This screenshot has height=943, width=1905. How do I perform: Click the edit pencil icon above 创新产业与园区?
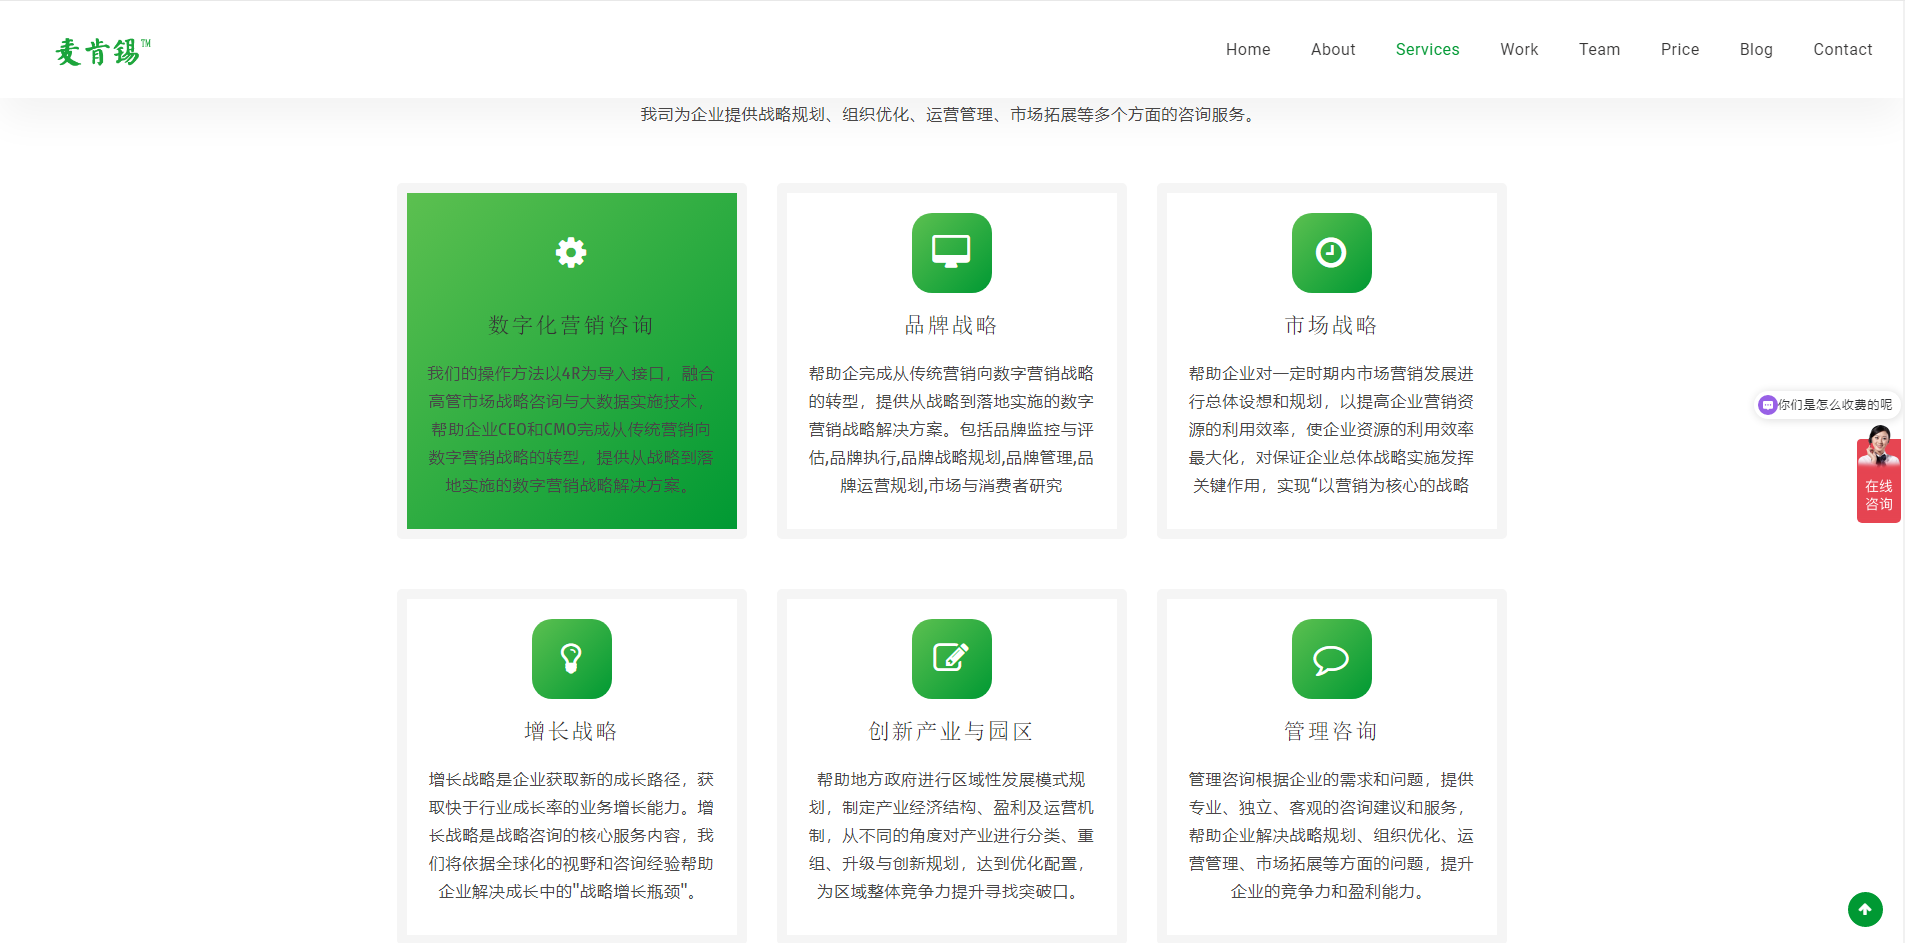pos(951,658)
